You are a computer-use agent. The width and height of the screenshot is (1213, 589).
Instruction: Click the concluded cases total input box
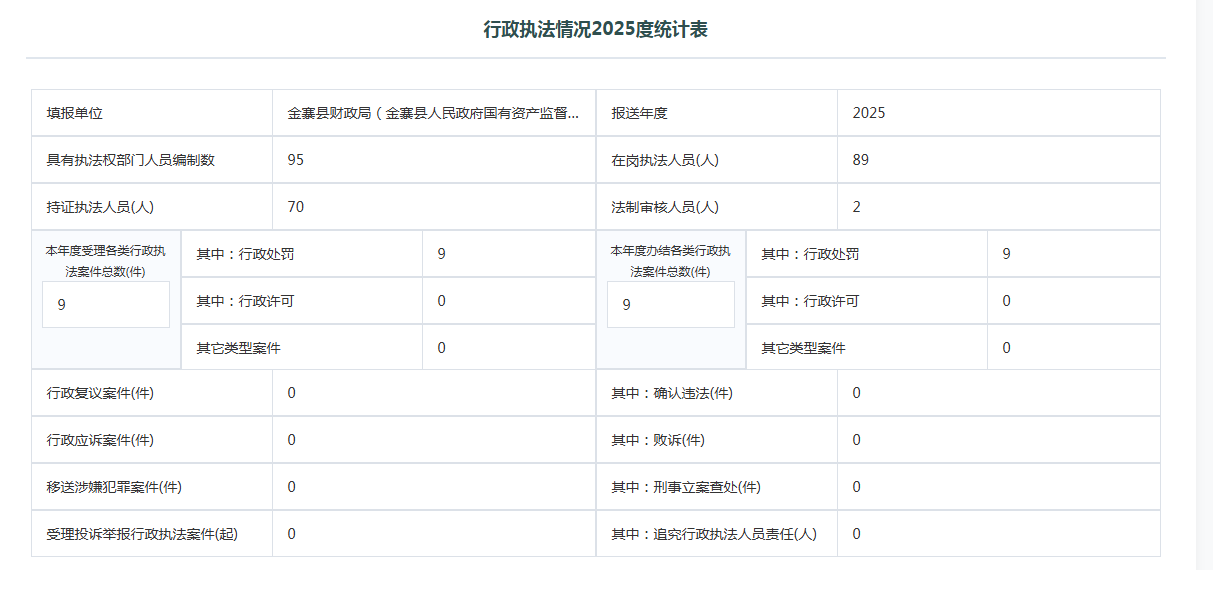click(x=670, y=305)
